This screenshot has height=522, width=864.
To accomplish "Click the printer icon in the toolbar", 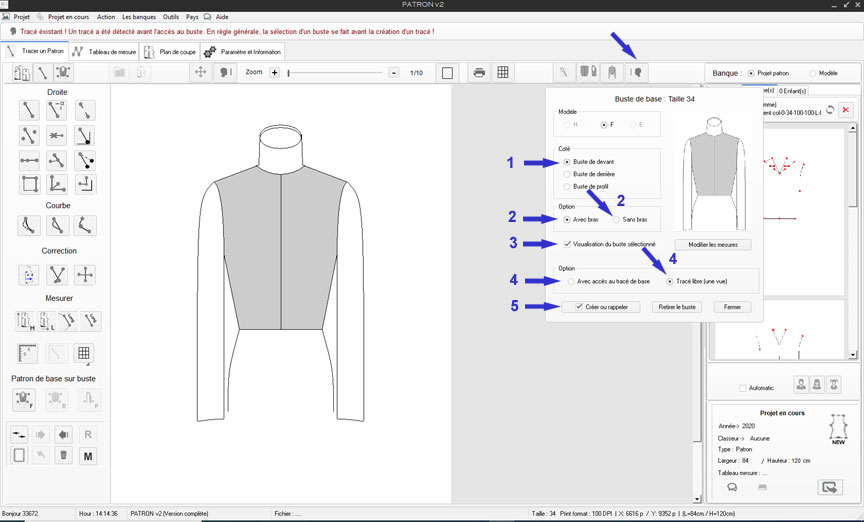I will 479,73.
